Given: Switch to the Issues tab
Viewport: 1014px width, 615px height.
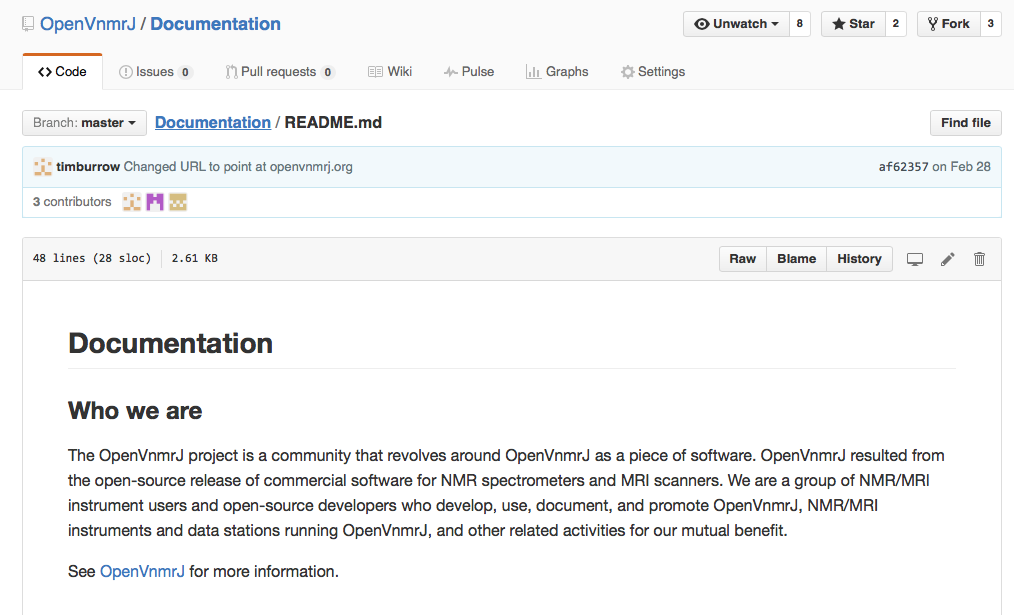Looking at the screenshot, I should pyautogui.click(x=155, y=72).
